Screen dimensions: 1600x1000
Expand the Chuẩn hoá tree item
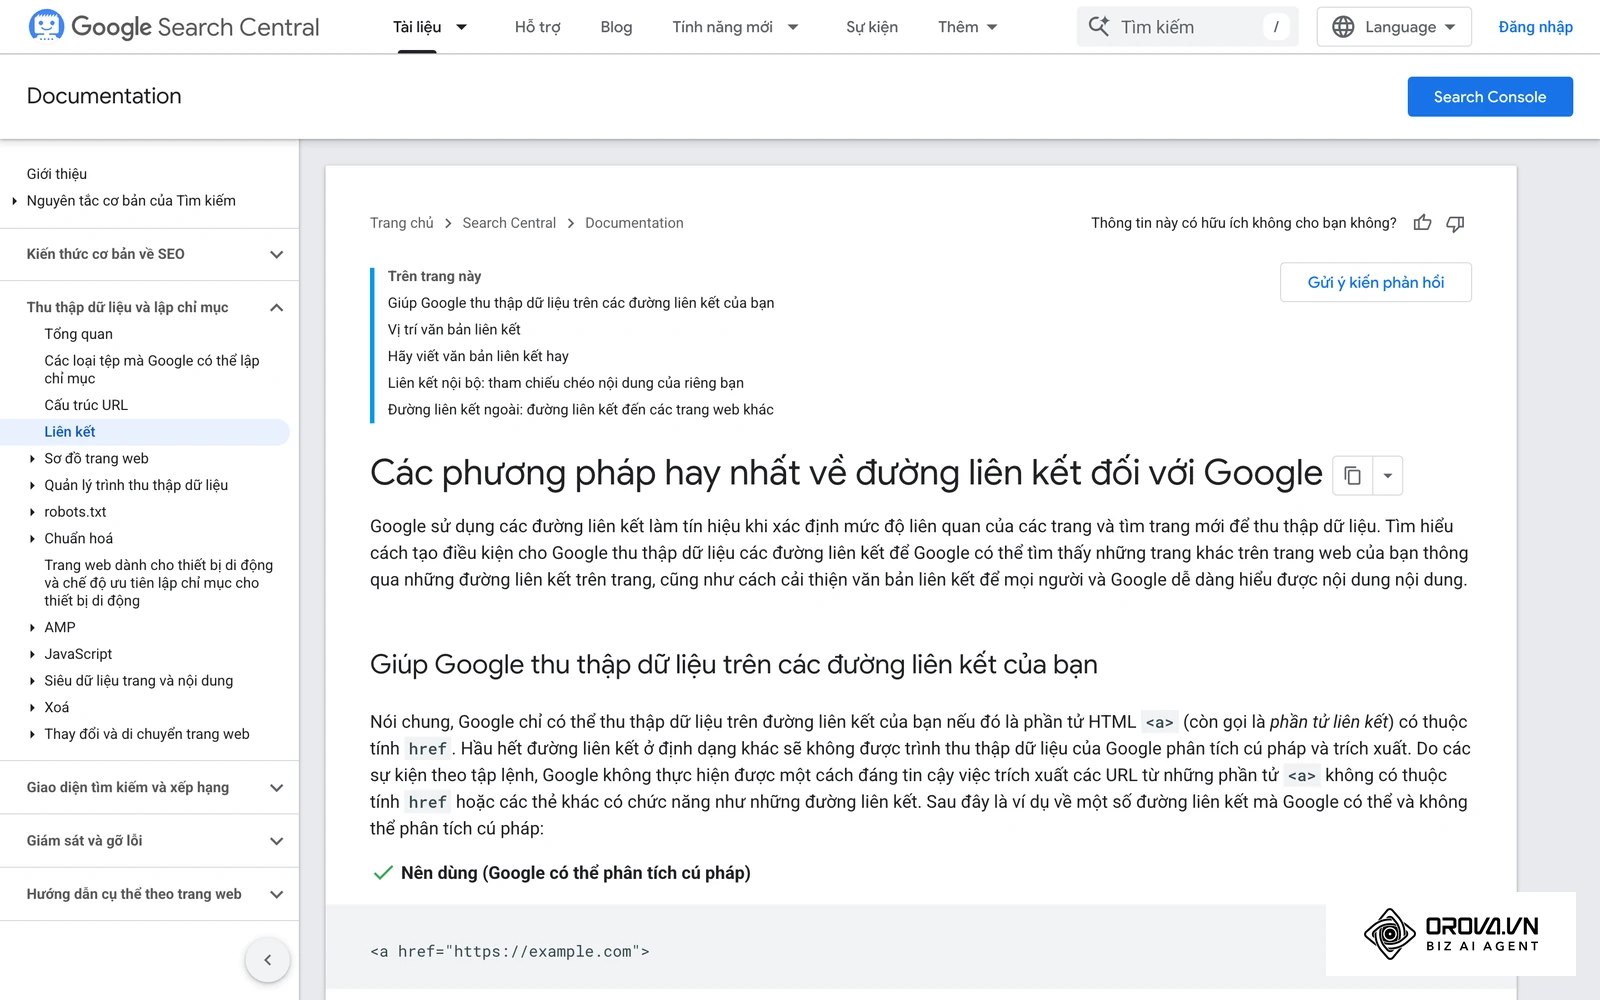pos(33,539)
